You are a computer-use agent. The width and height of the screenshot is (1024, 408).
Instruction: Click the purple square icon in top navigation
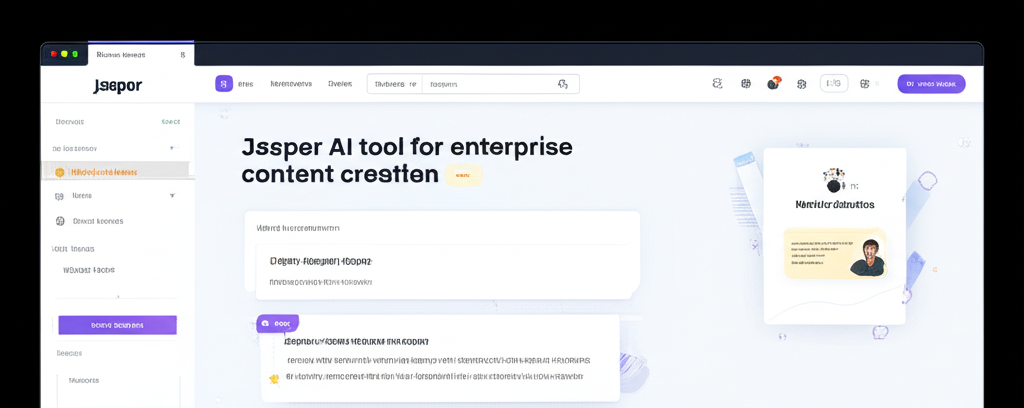224,84
